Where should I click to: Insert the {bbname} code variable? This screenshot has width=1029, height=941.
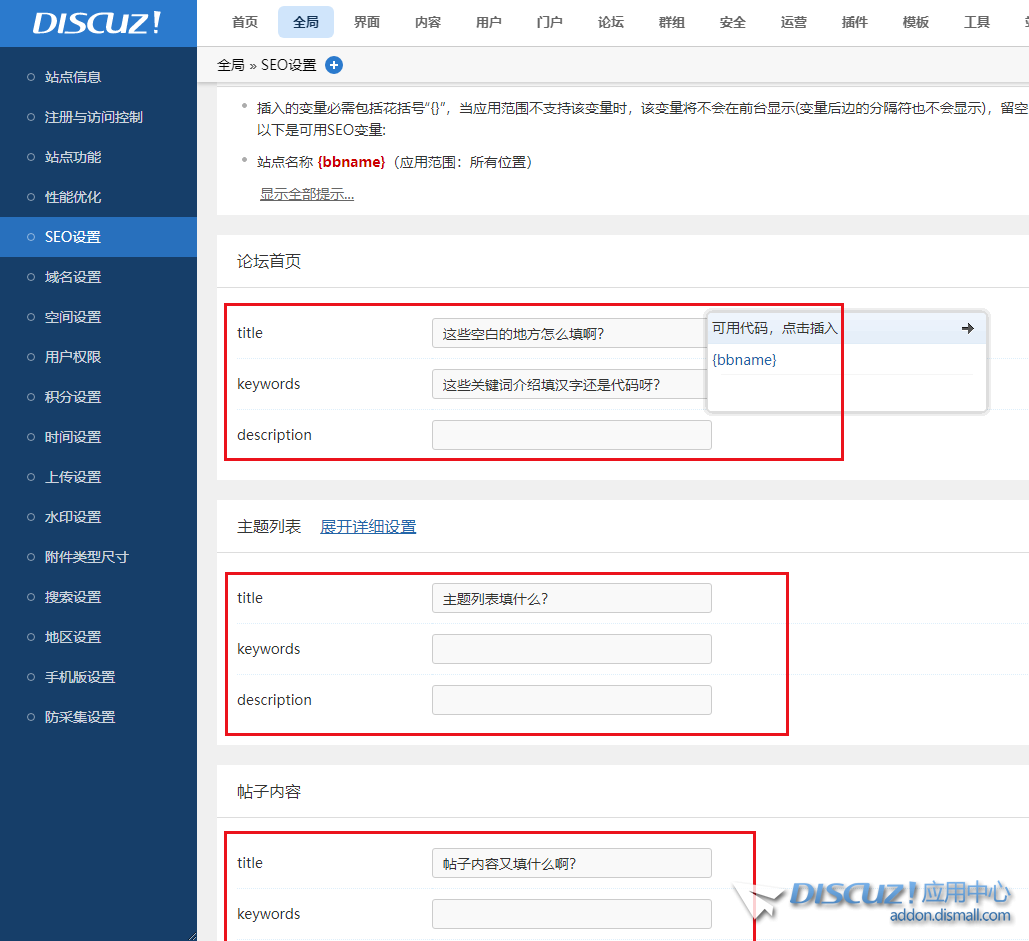coord(744,360)
